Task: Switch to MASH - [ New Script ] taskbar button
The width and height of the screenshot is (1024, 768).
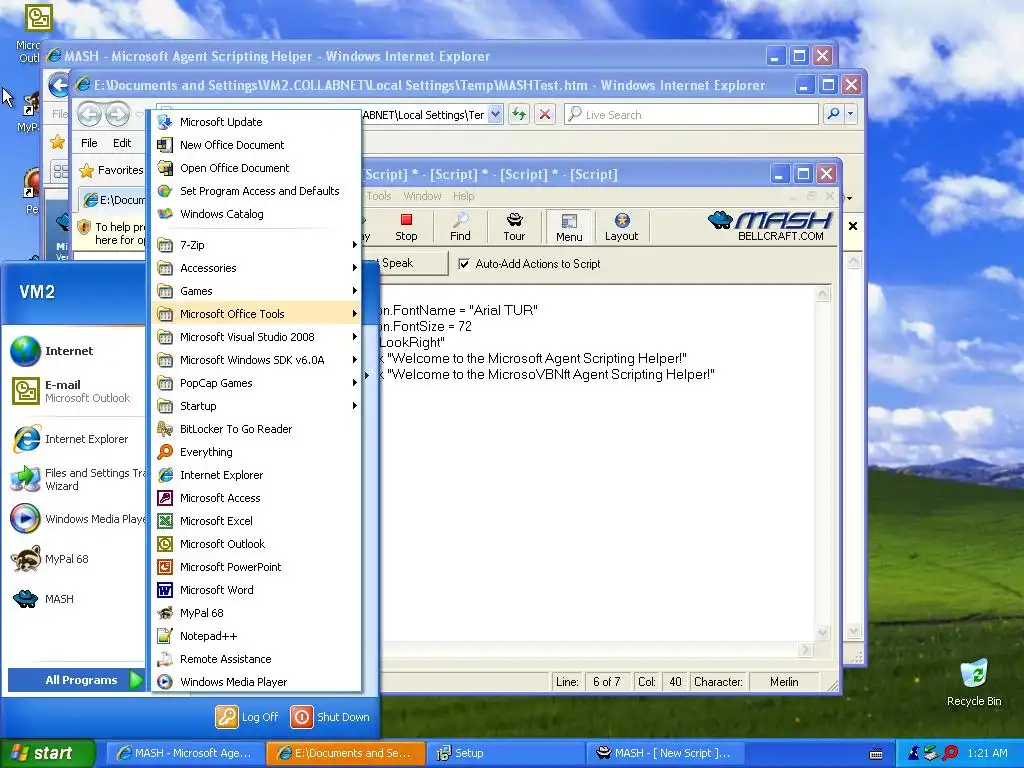Action: coord(667,753)
